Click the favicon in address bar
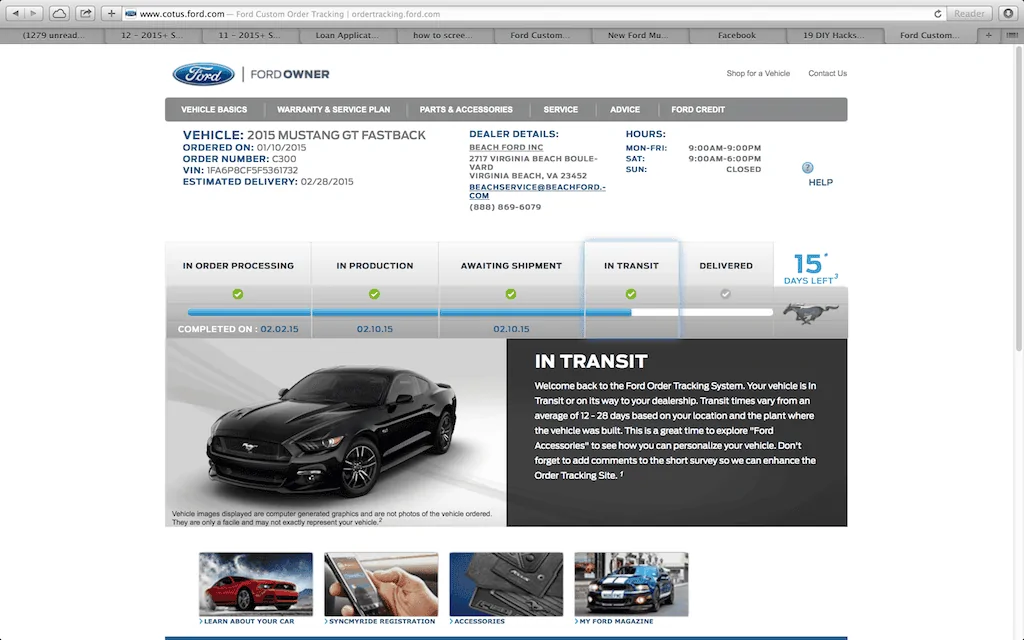This screenshot has width=1024, height=640. [x=131, y=13]
